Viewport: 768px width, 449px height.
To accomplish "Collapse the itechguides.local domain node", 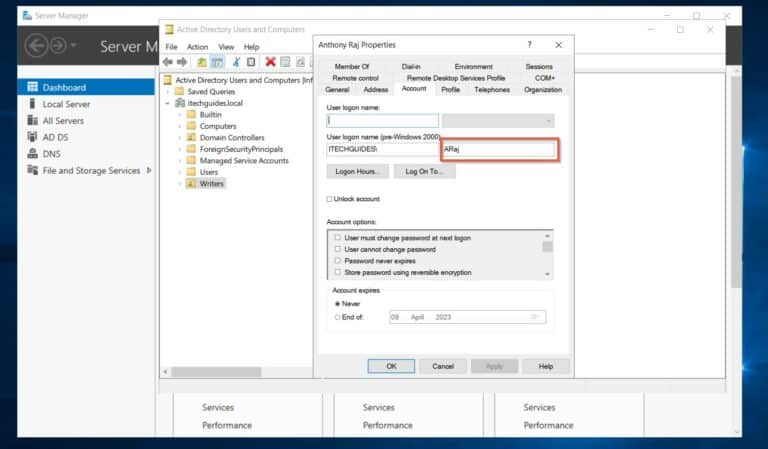I will [x=168, y=103].
